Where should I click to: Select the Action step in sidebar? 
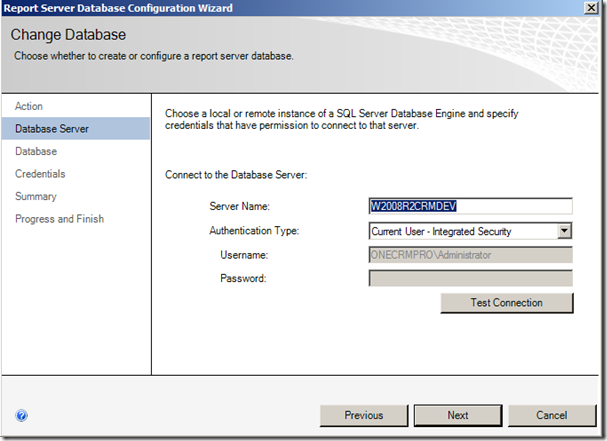tap(29, 106)
